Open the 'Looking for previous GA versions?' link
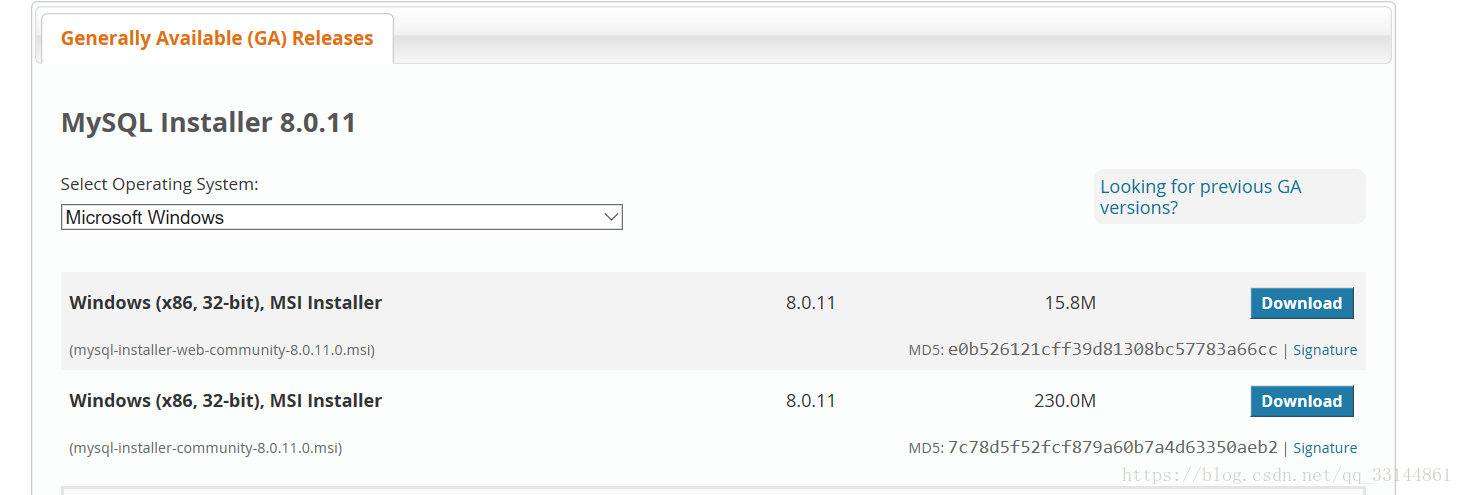The width and height of the screenshot is (1463, 495). 1200,197
